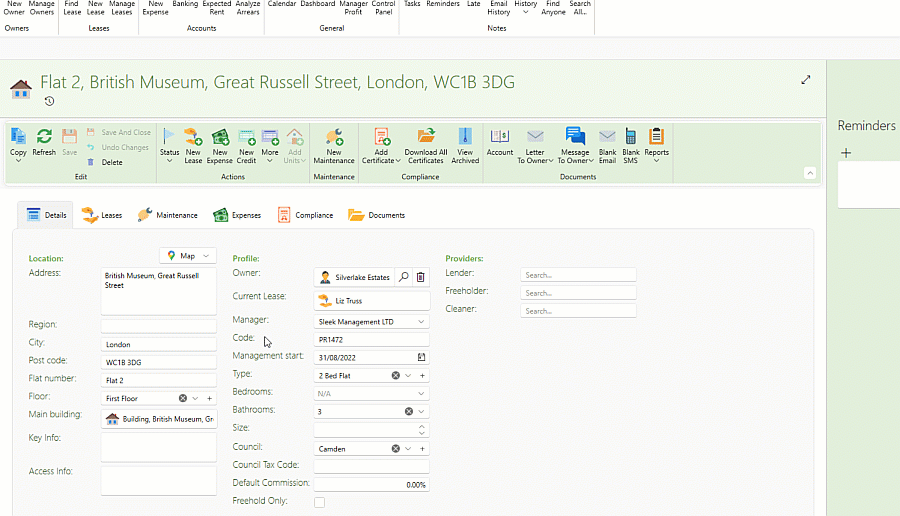Click the history clock icon under the address title
Viewport: 900px width, 516px height.
pos(49,101)
